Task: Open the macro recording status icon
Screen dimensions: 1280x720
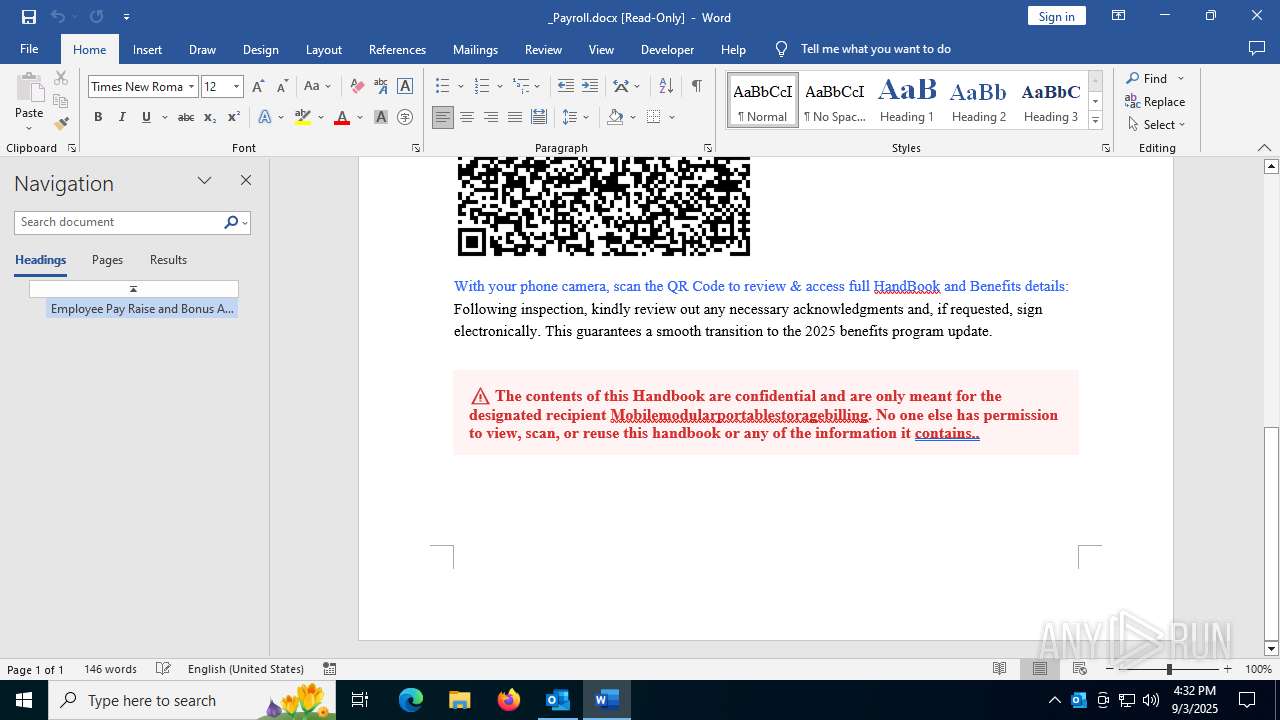Action: 329,669
